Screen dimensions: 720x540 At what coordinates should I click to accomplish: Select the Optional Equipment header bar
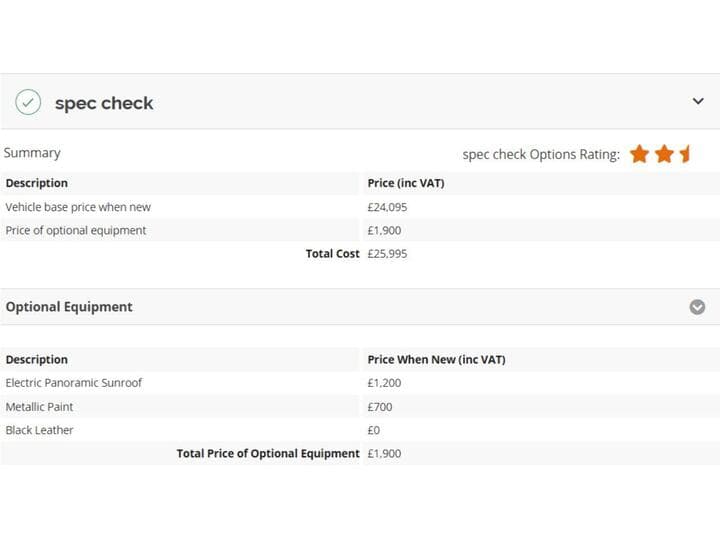[360, 307]
